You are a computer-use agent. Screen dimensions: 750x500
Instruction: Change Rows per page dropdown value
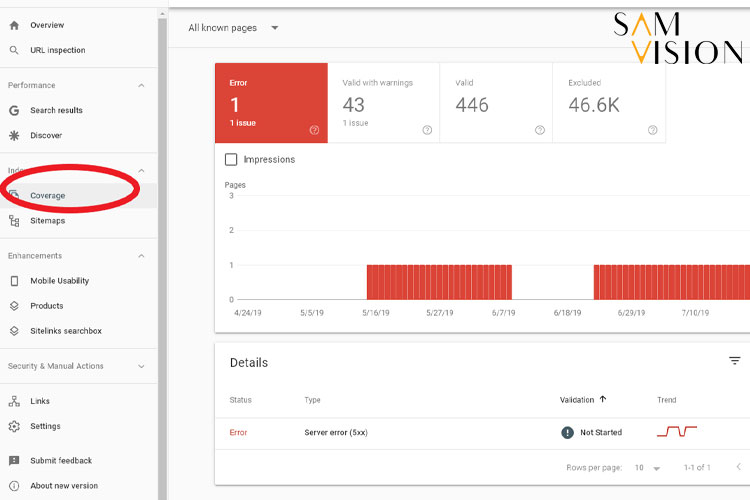[649, 468]
